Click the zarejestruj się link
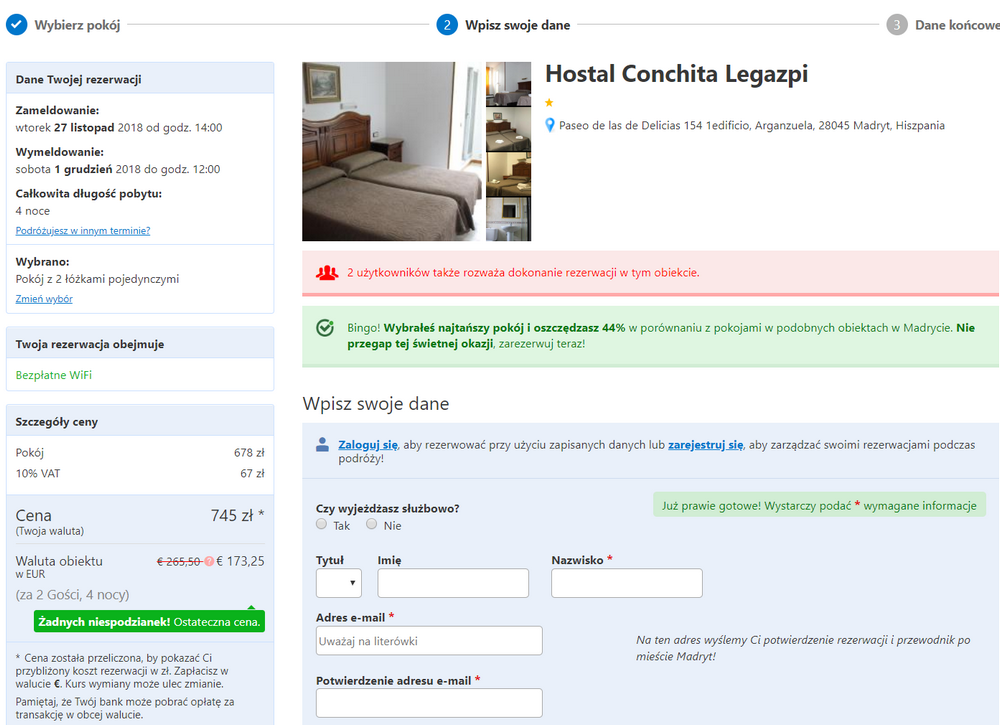1000x725 pixels. click(705, 445)
